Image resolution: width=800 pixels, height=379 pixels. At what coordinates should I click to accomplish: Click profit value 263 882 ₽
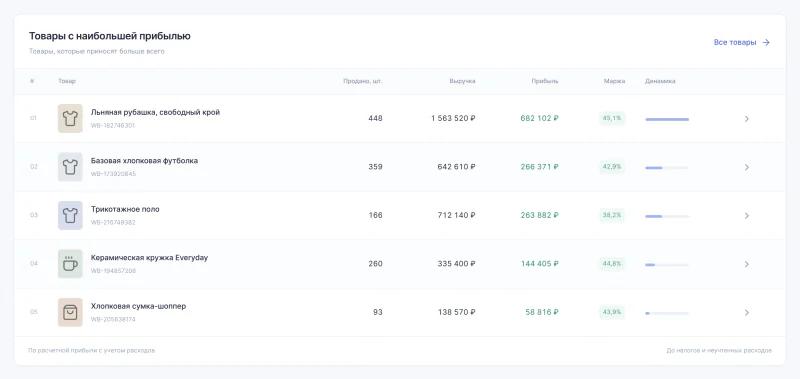[x=539, y=215]
